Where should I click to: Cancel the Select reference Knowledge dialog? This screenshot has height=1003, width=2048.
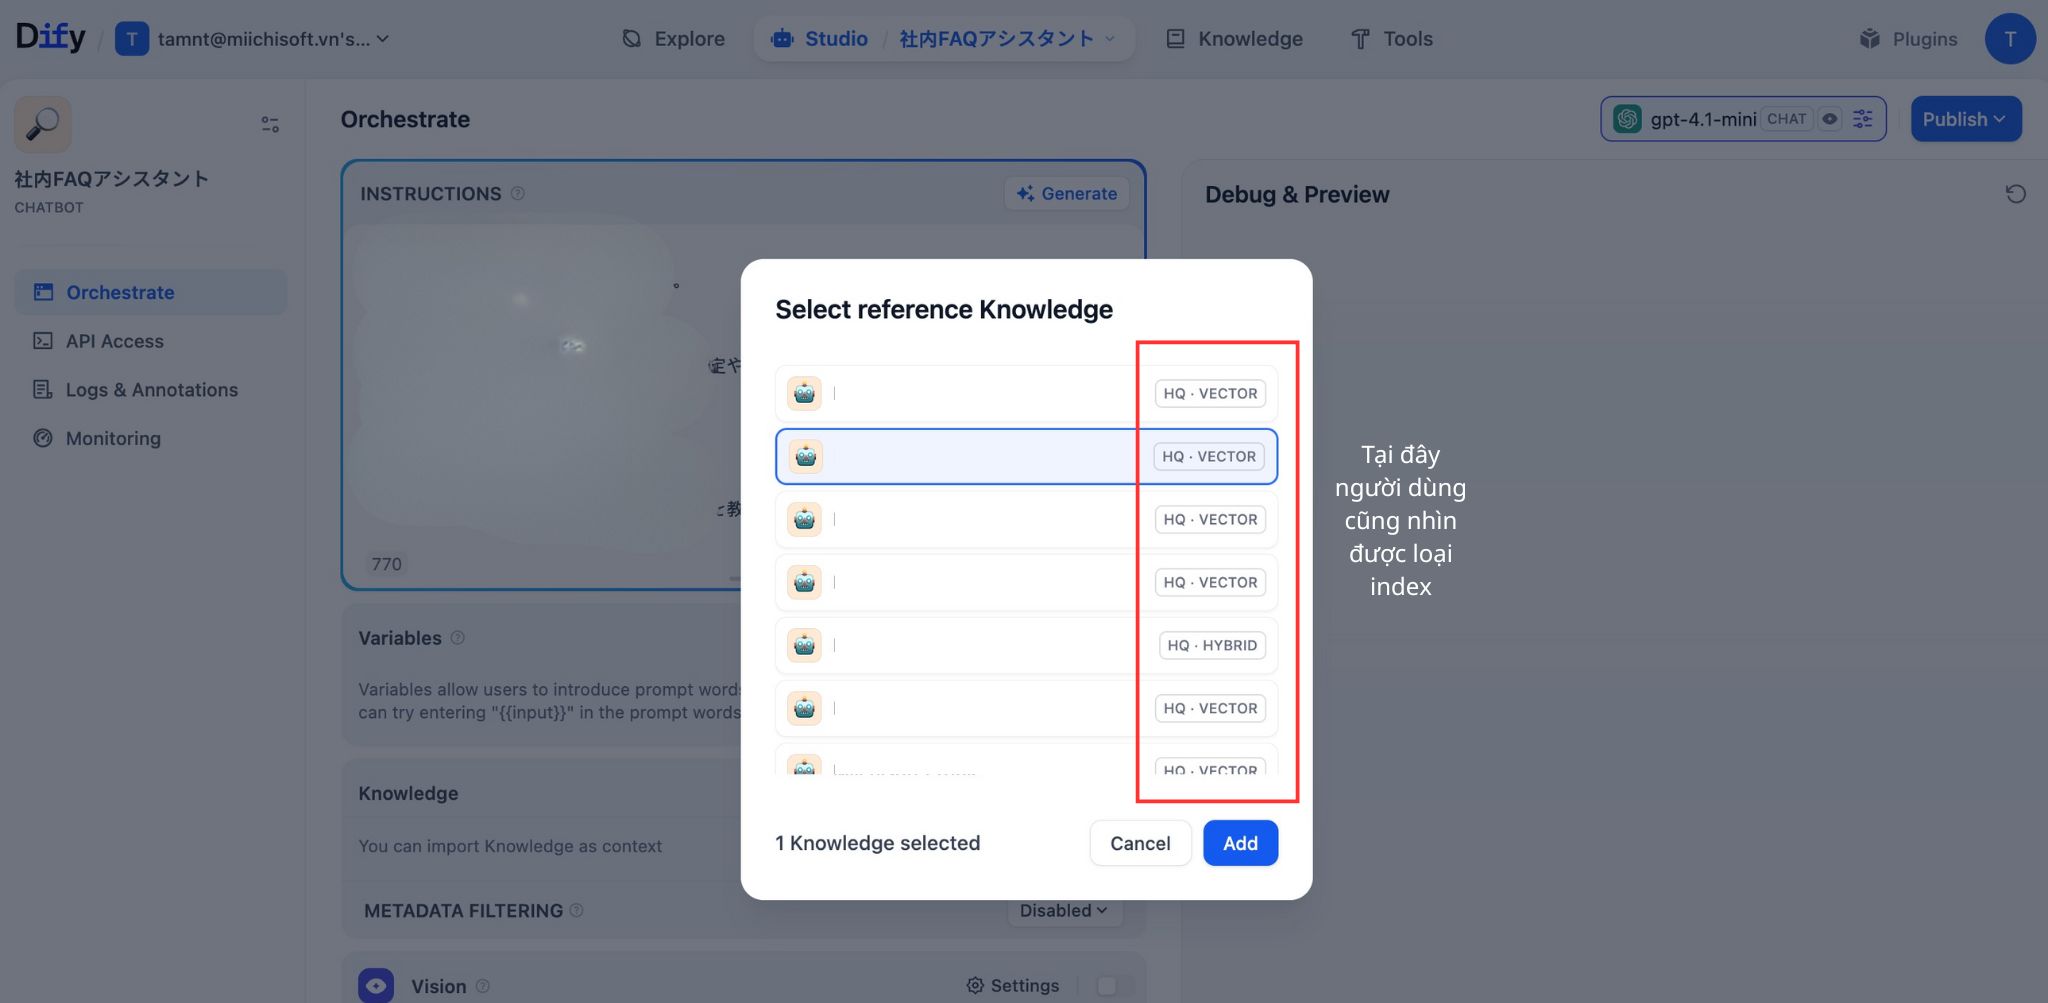click(1139, 842)
